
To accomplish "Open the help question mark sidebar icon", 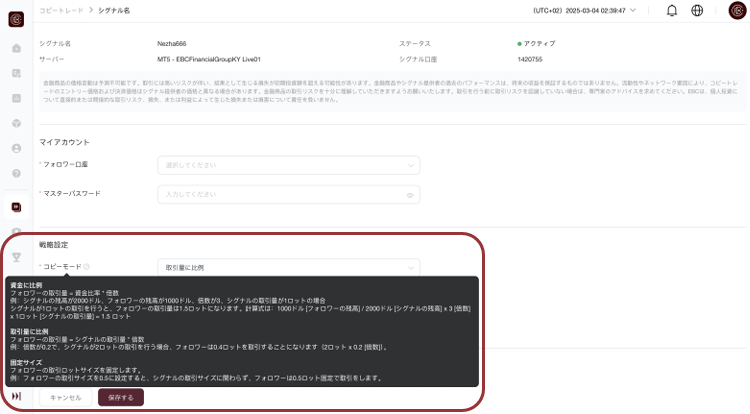I will pos(16,173).
